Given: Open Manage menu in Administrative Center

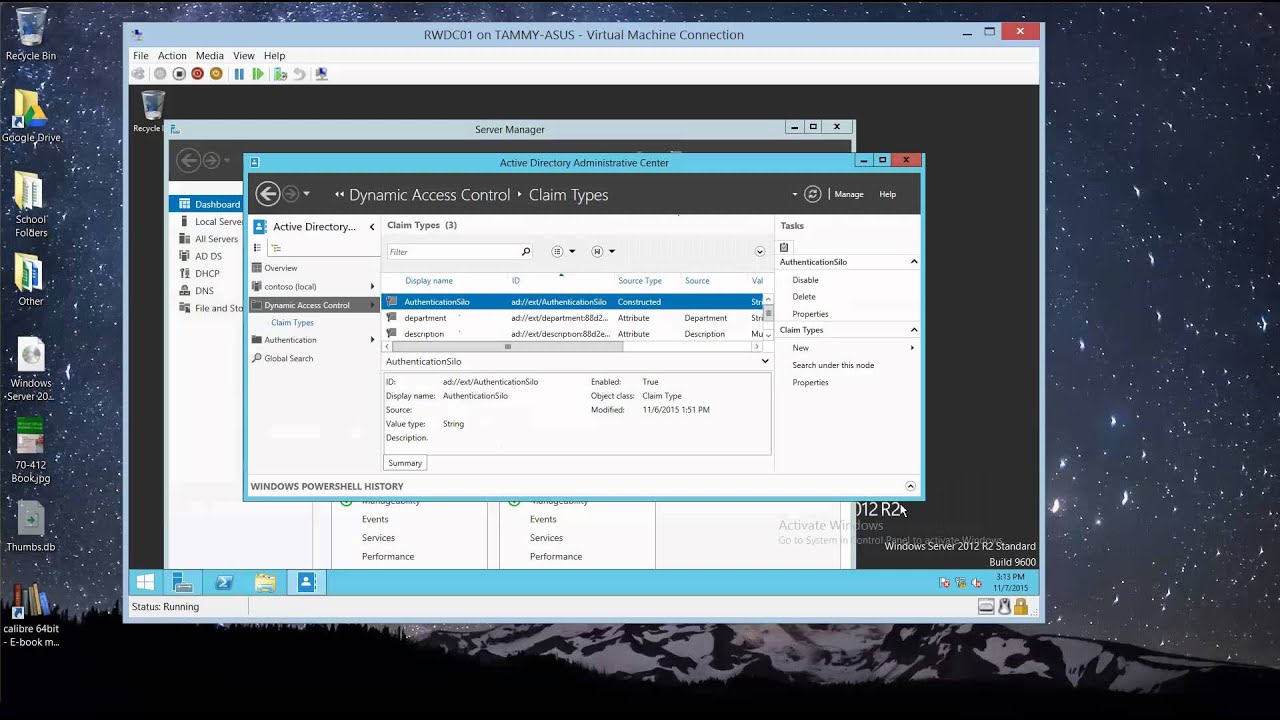Looking at the screenshot, I should [849, 194].
